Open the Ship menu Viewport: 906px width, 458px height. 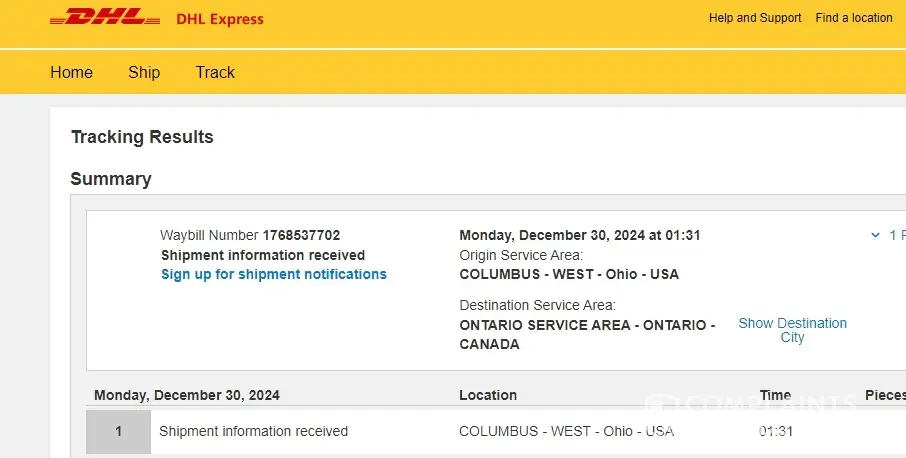(x=144, y=72)
